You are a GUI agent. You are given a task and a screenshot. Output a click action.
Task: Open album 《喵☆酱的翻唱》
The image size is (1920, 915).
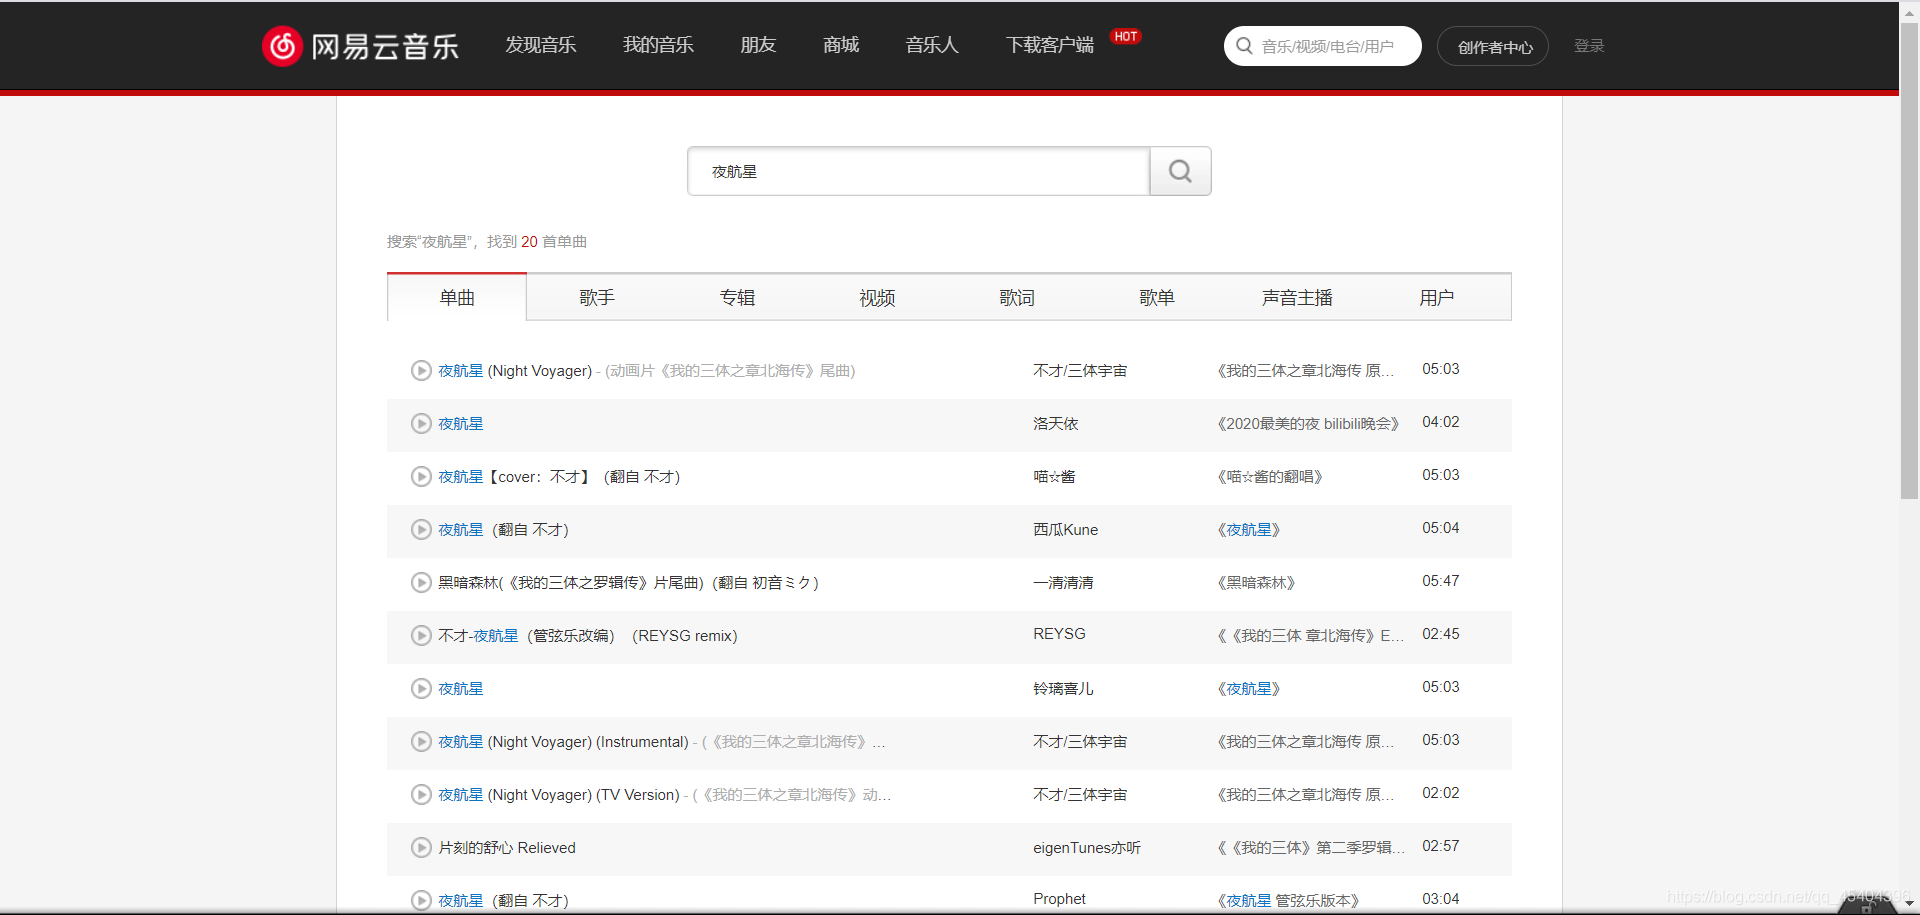[1270, 477]
